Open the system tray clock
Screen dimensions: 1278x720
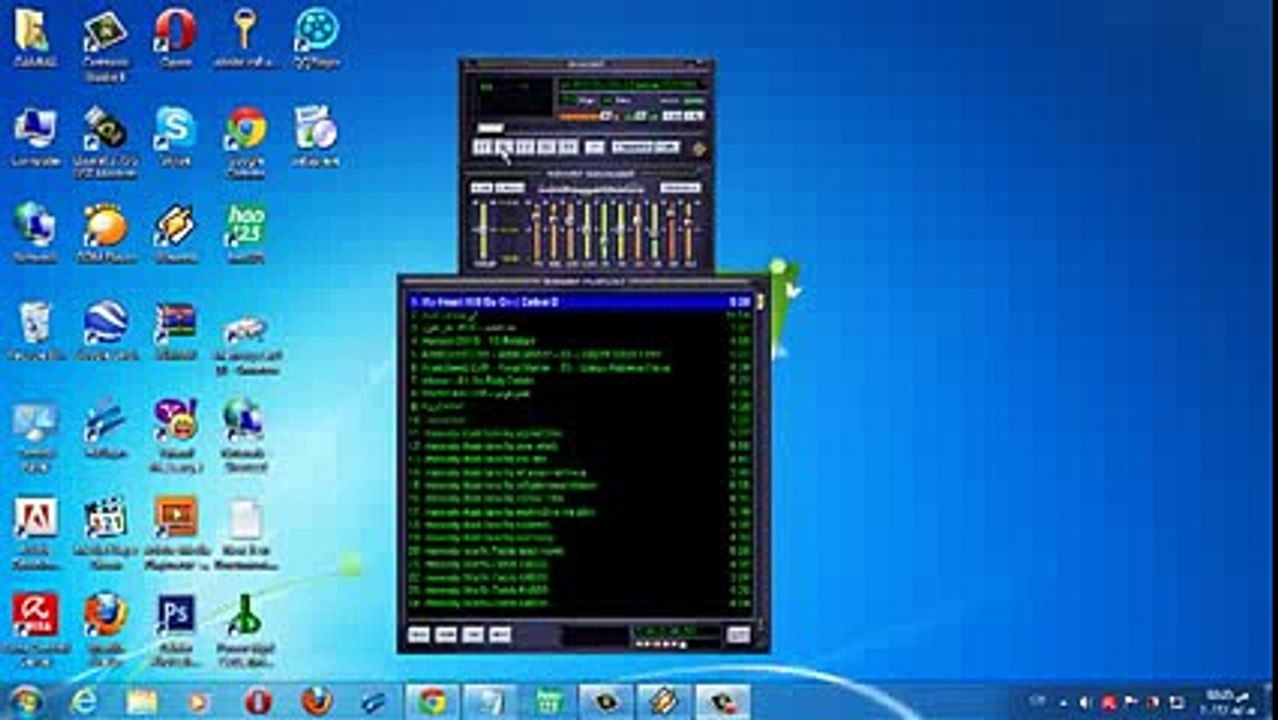tap(1228, 701)
